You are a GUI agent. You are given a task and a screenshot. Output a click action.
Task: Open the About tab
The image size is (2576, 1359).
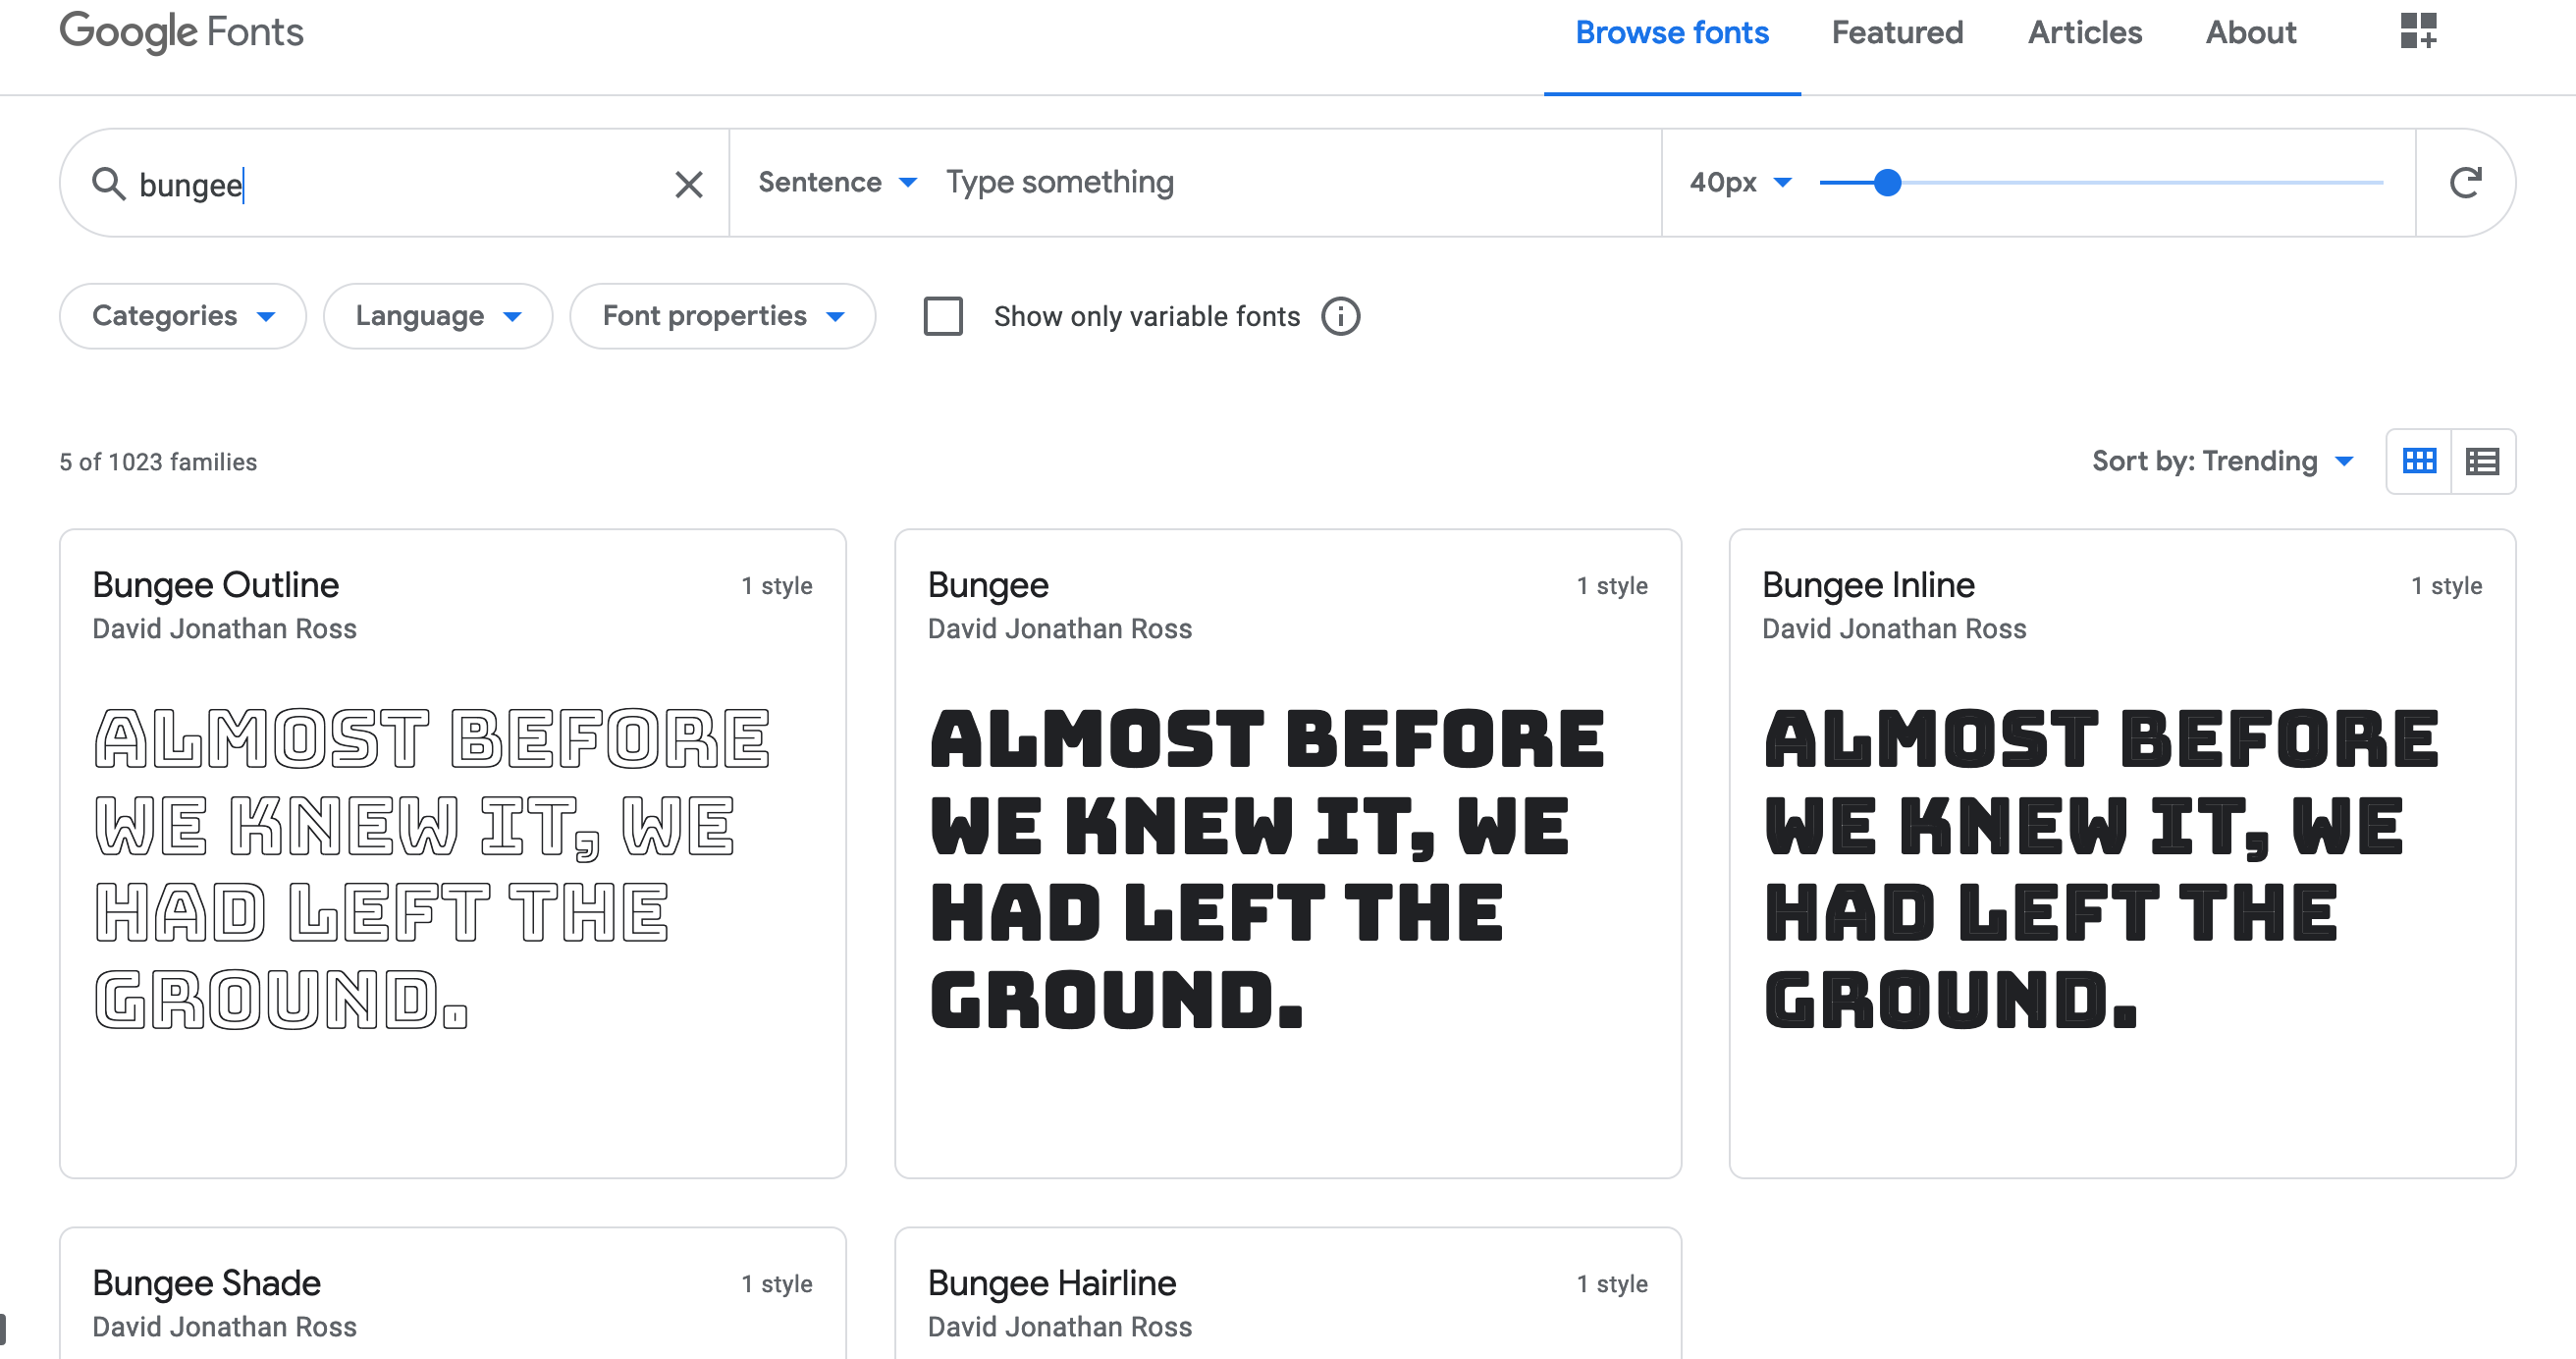[x=2250, y=32]
